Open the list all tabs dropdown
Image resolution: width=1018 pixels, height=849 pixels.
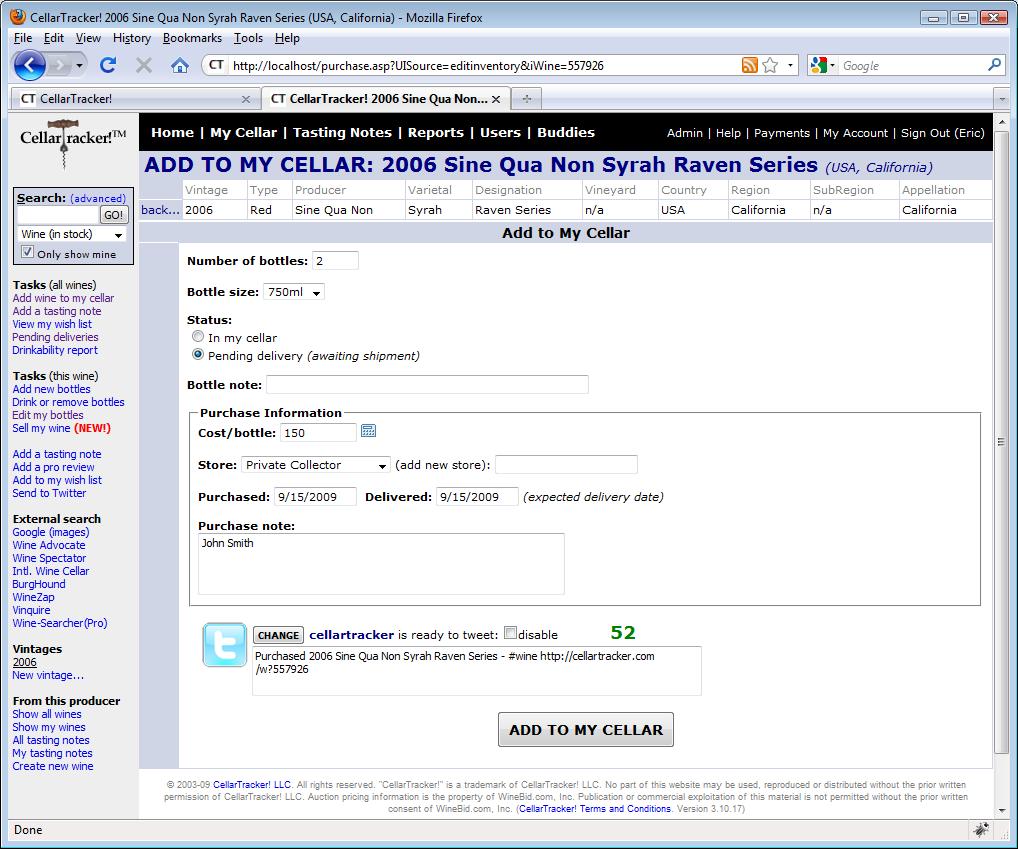pos(1002,99)
